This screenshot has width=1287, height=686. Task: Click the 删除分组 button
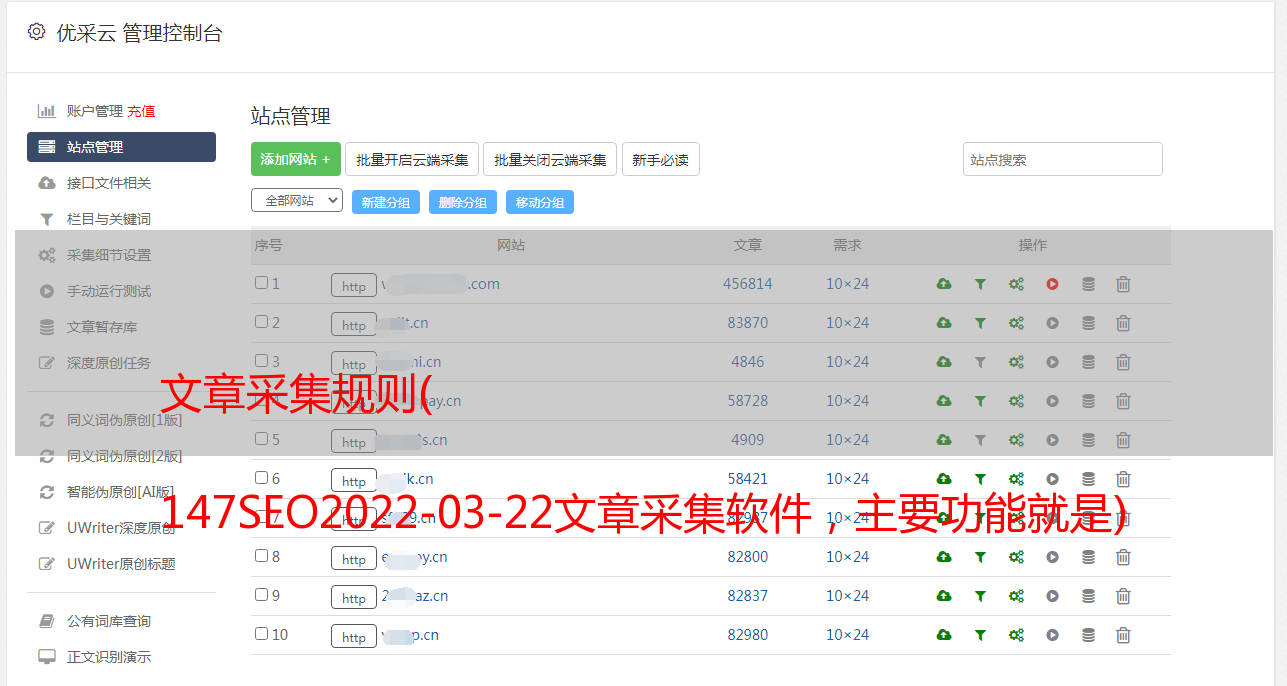[463, 202]
